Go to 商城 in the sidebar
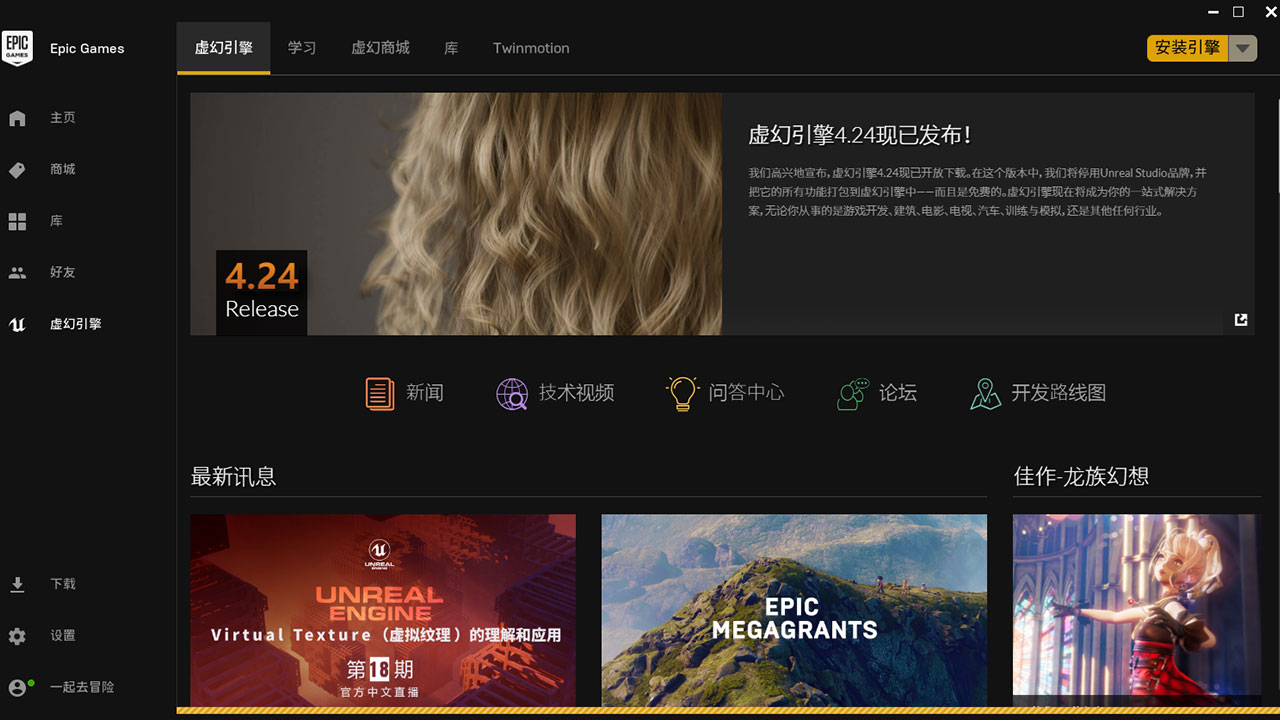 [x=63, y=170]
